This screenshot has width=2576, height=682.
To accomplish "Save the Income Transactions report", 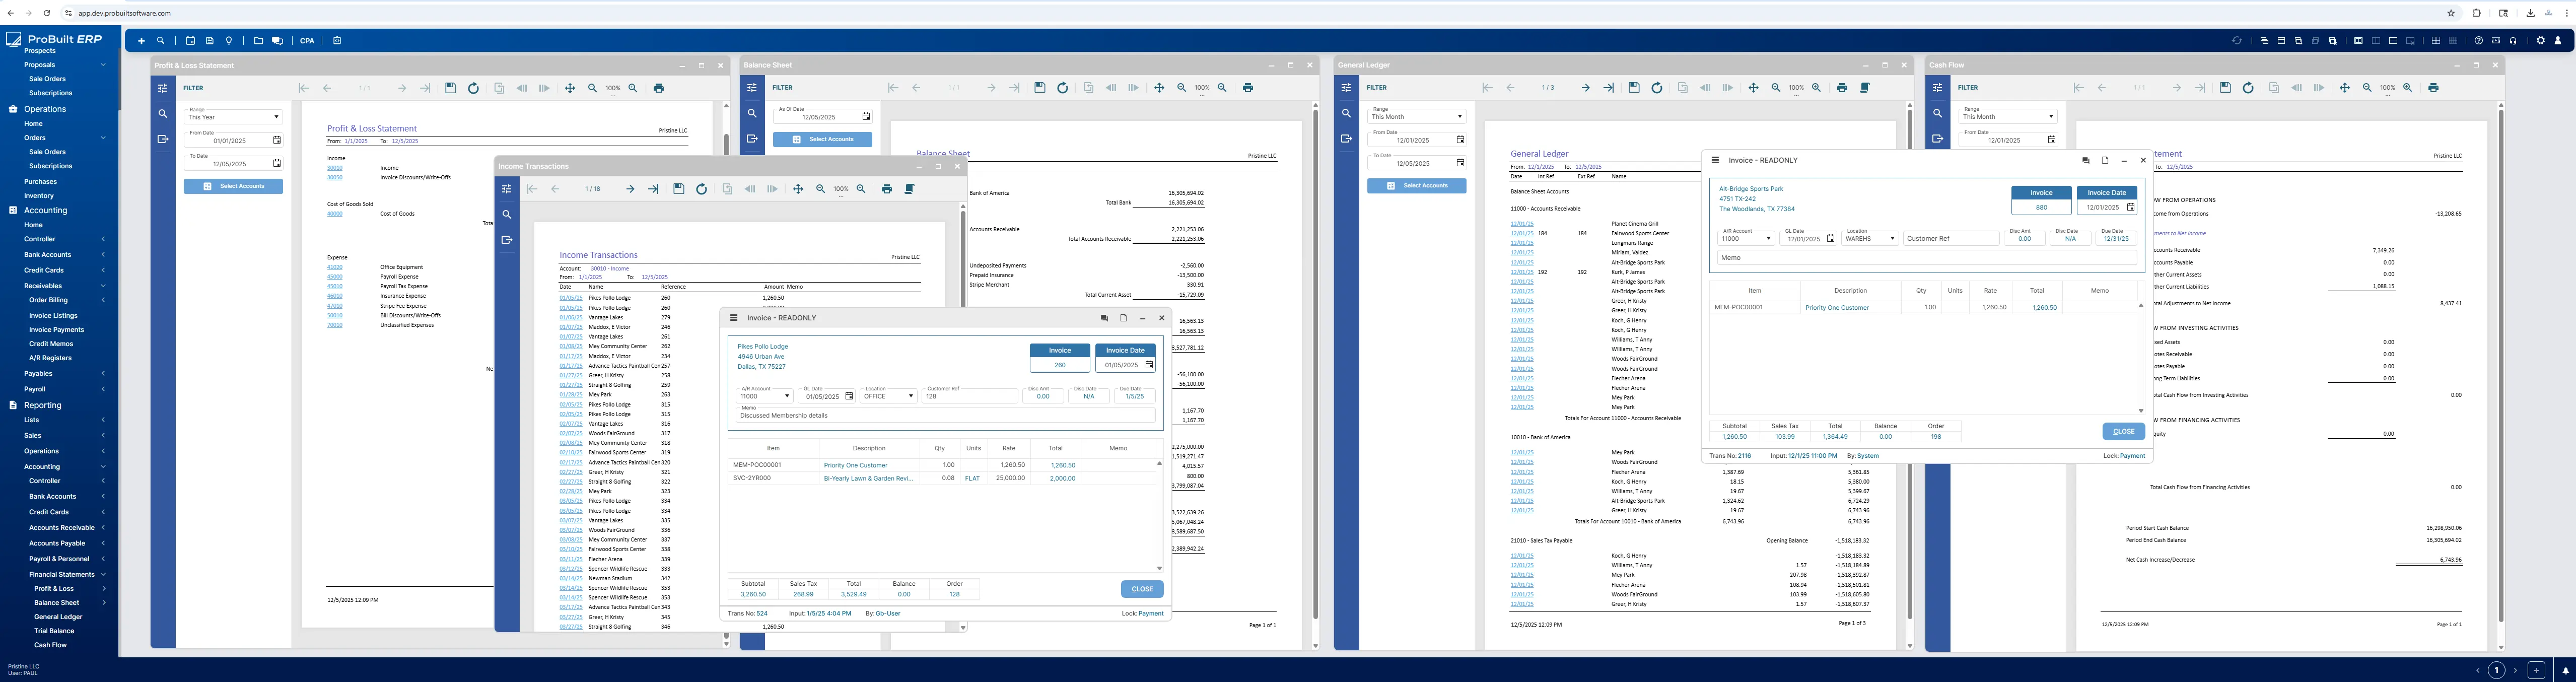I will [678, 189].
